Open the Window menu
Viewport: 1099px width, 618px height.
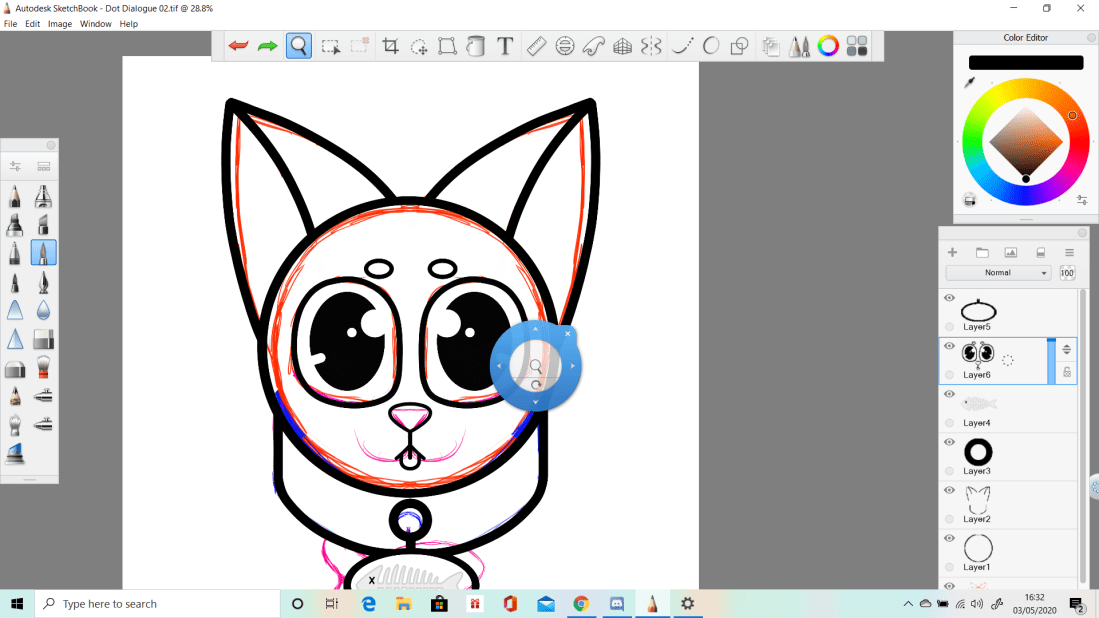[96, 24]
